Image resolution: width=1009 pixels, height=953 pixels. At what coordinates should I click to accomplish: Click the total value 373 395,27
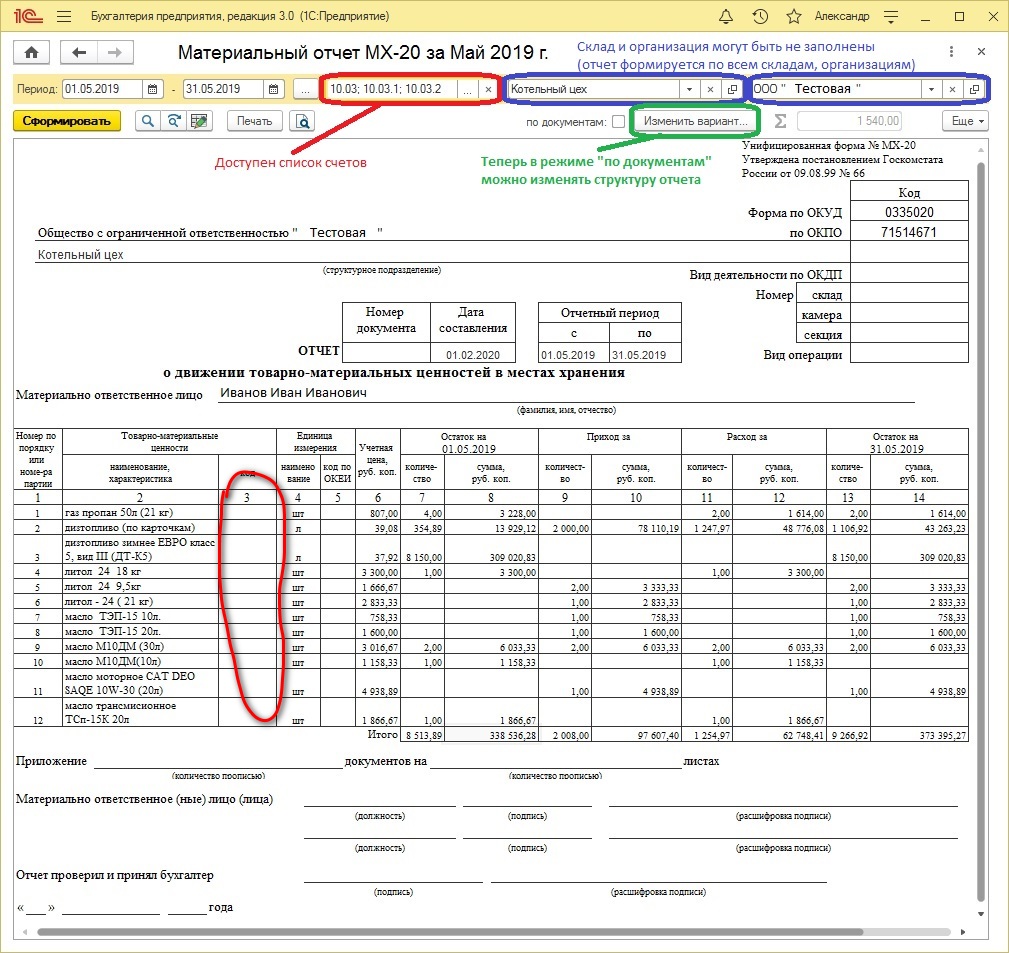tap(943, 735)
